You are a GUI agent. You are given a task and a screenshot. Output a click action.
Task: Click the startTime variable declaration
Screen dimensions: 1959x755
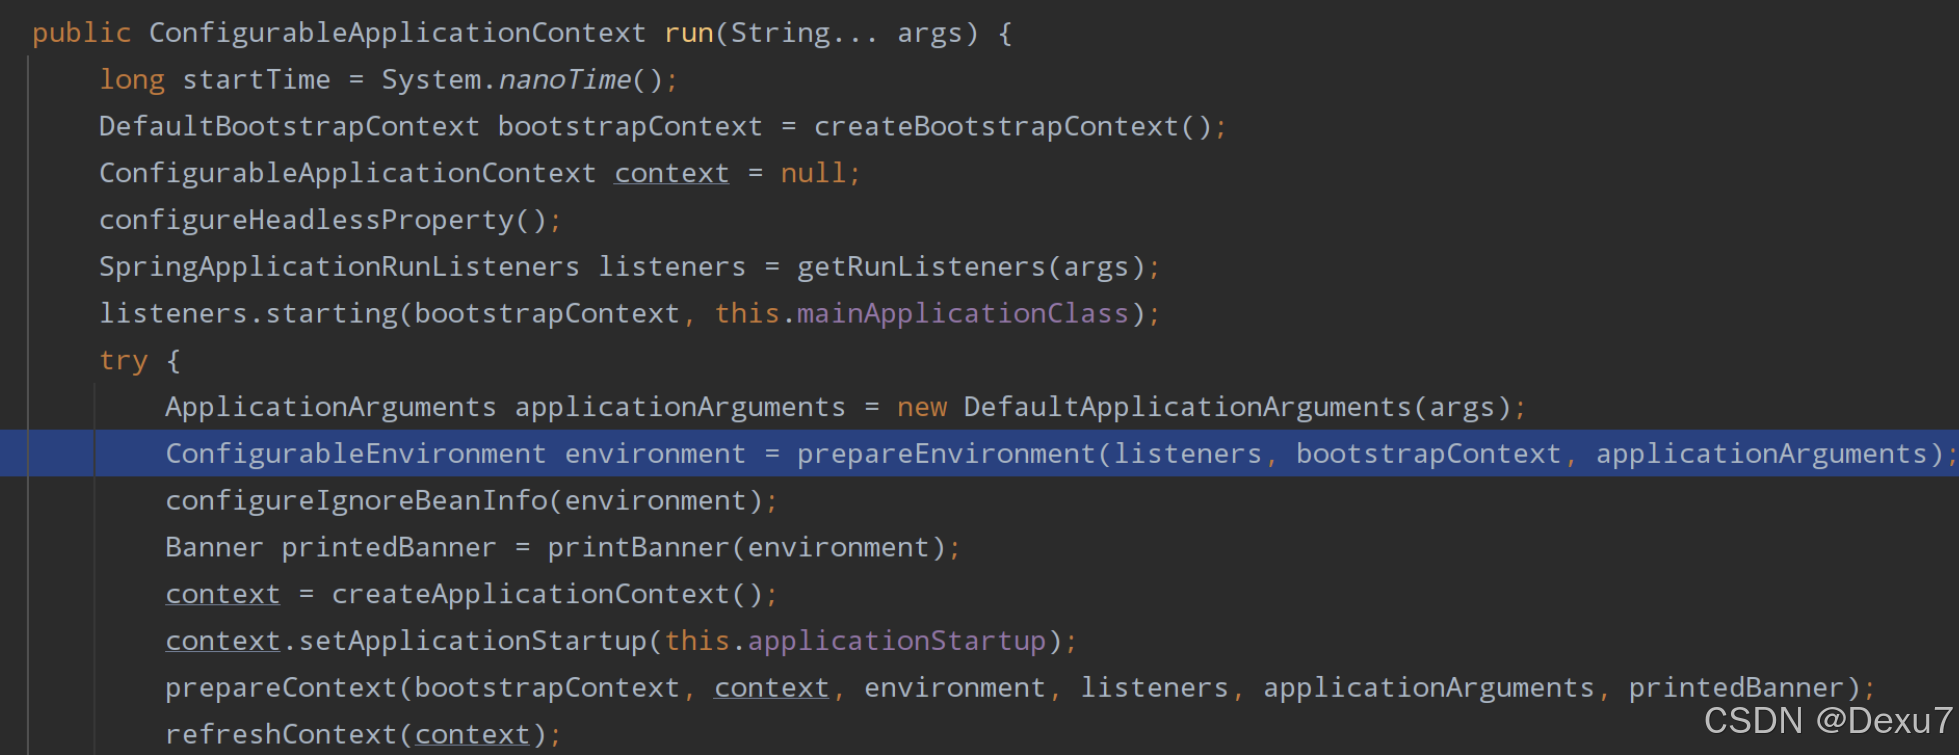(x=256, y=80)
